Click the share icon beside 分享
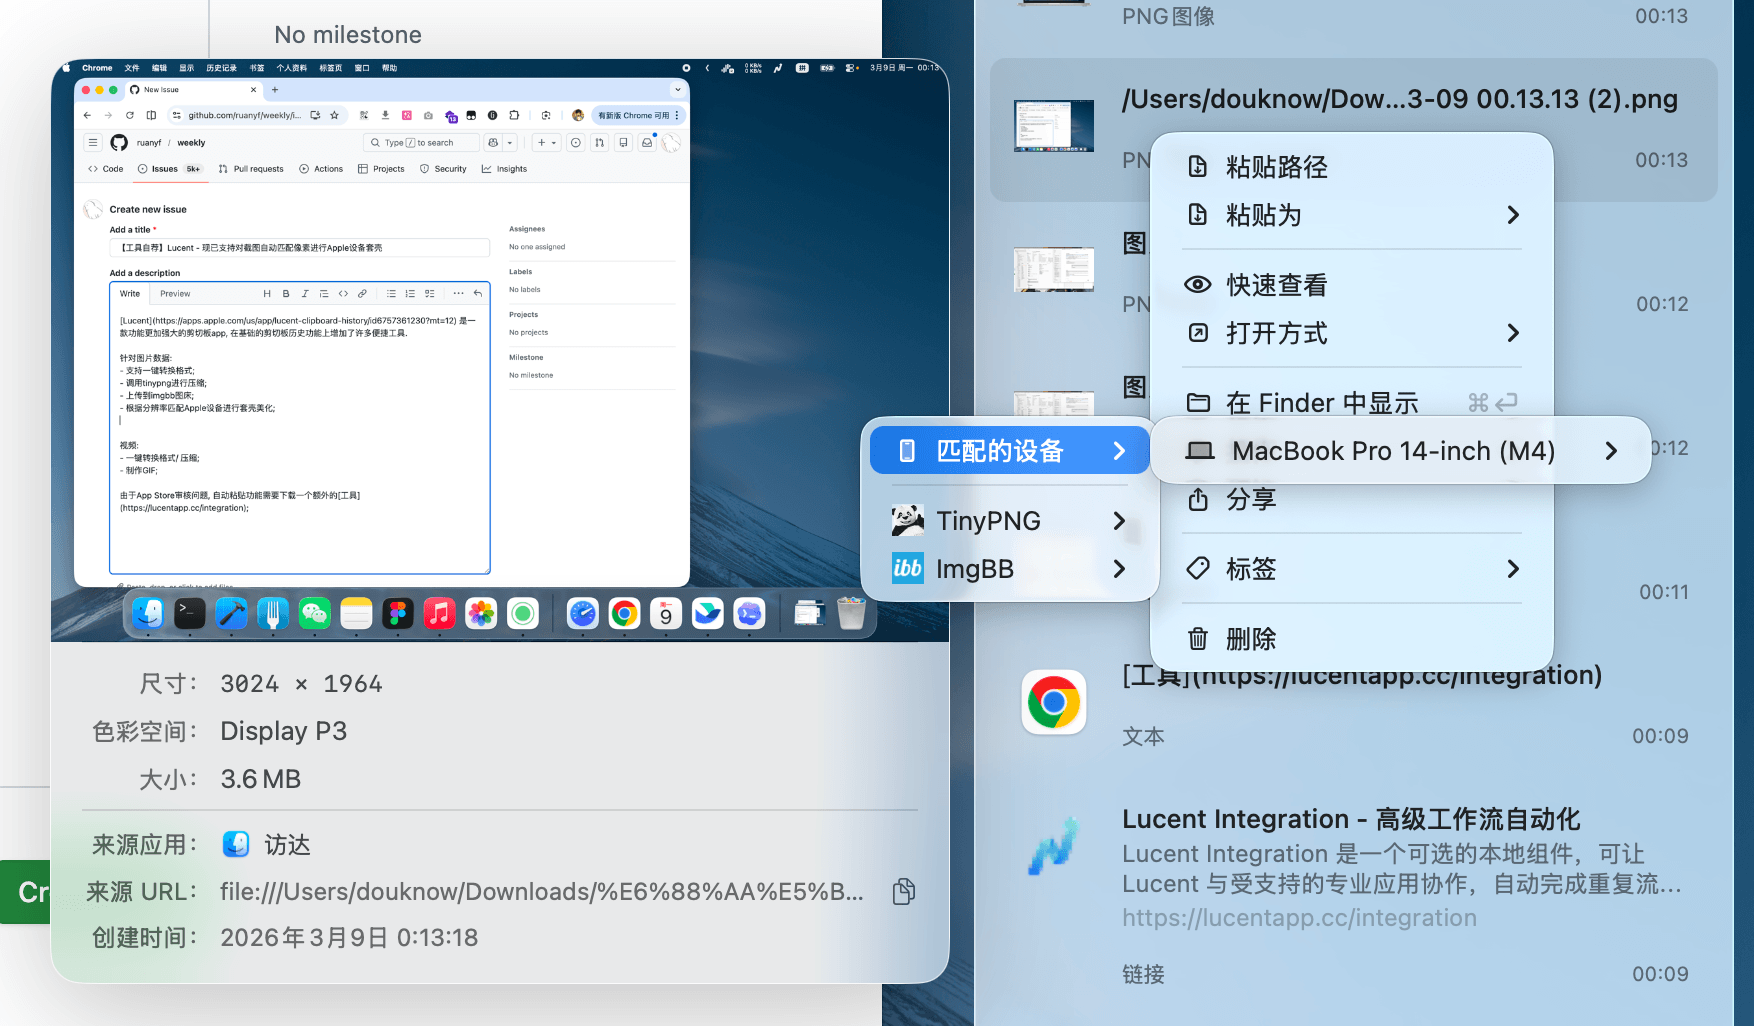Image resolution: width=1754 pixels, height=1026 pixels. [1197, 499]
